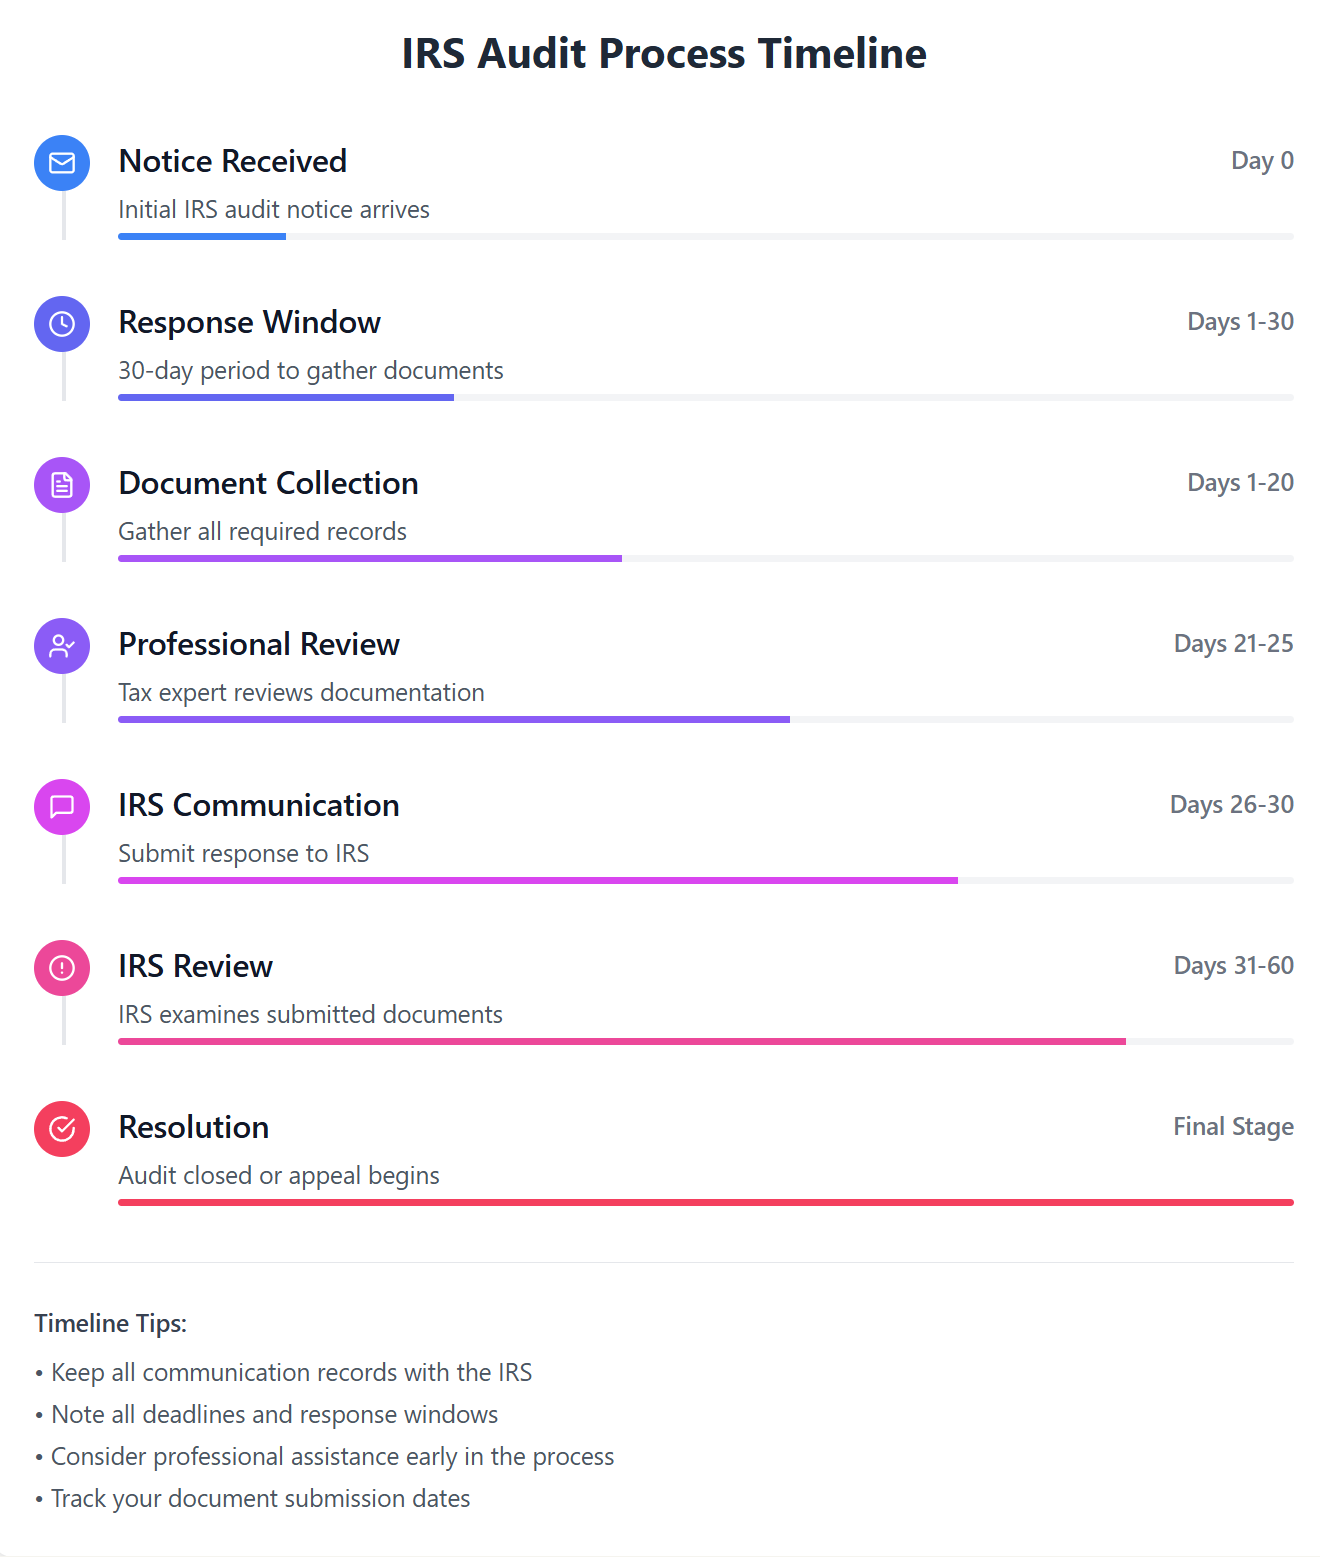Click the Final Stage label
Image resolution: width=1320 pixels, height=1557 pixels.
coord(1233,1127)
